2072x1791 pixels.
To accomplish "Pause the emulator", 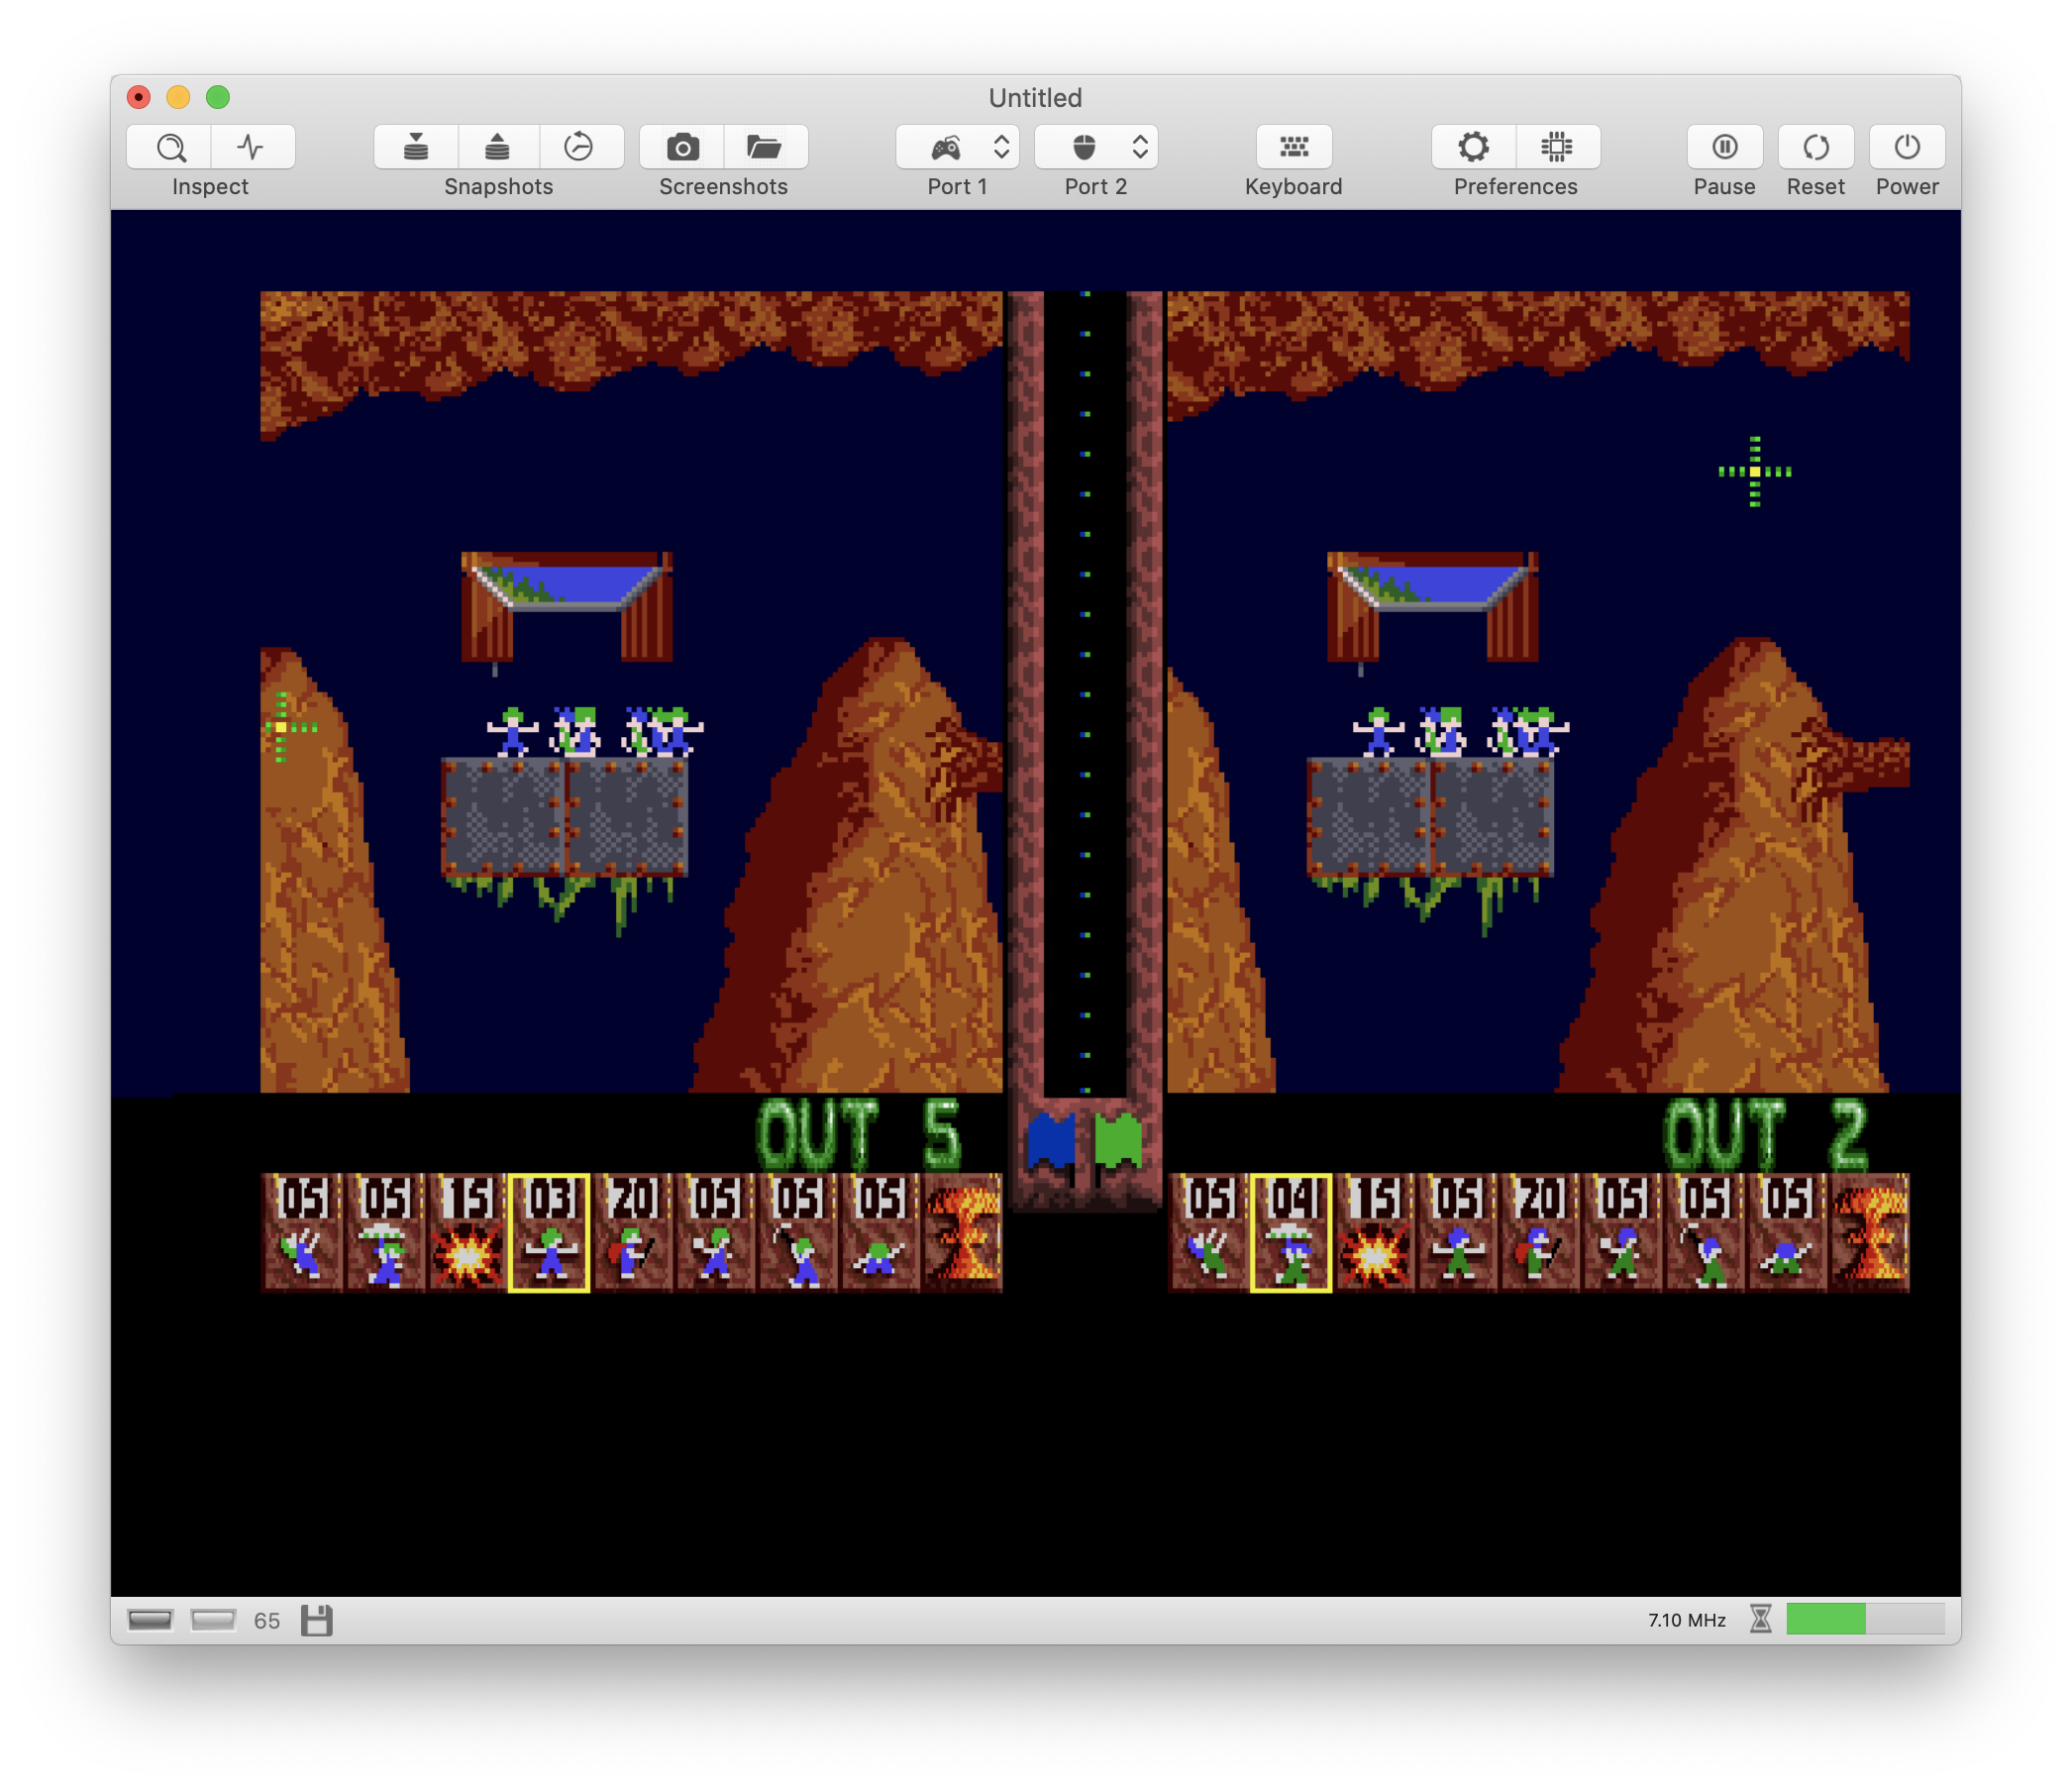I will coord(1724,147).
